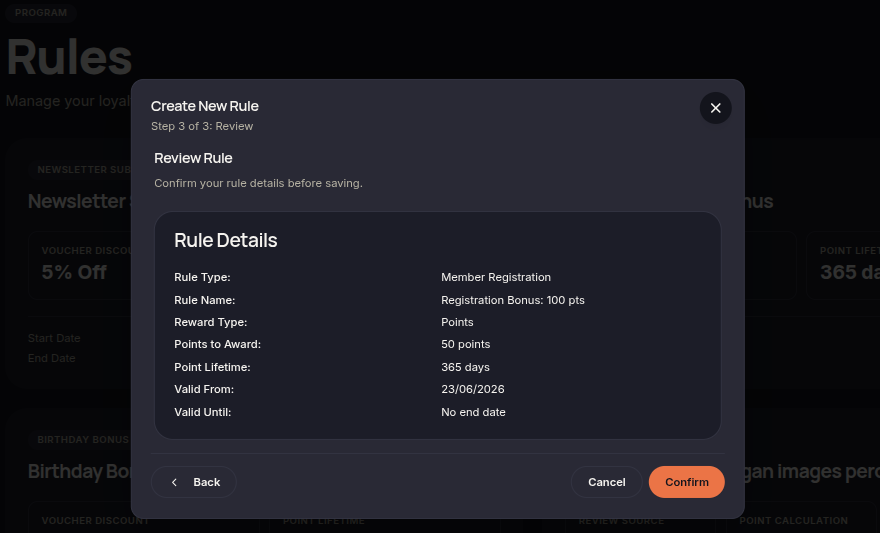Click the Confirm button

point(686,482)
